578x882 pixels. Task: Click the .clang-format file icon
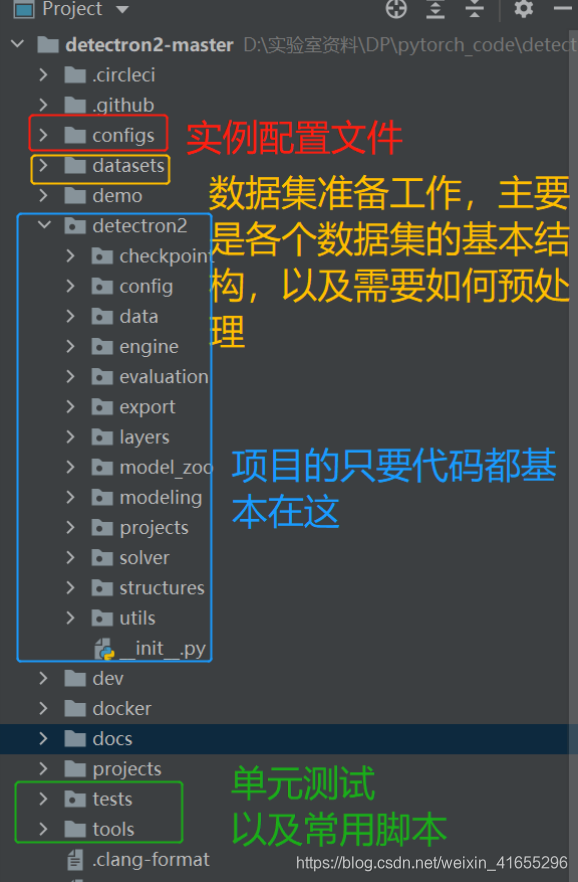(x=75, y=860)
